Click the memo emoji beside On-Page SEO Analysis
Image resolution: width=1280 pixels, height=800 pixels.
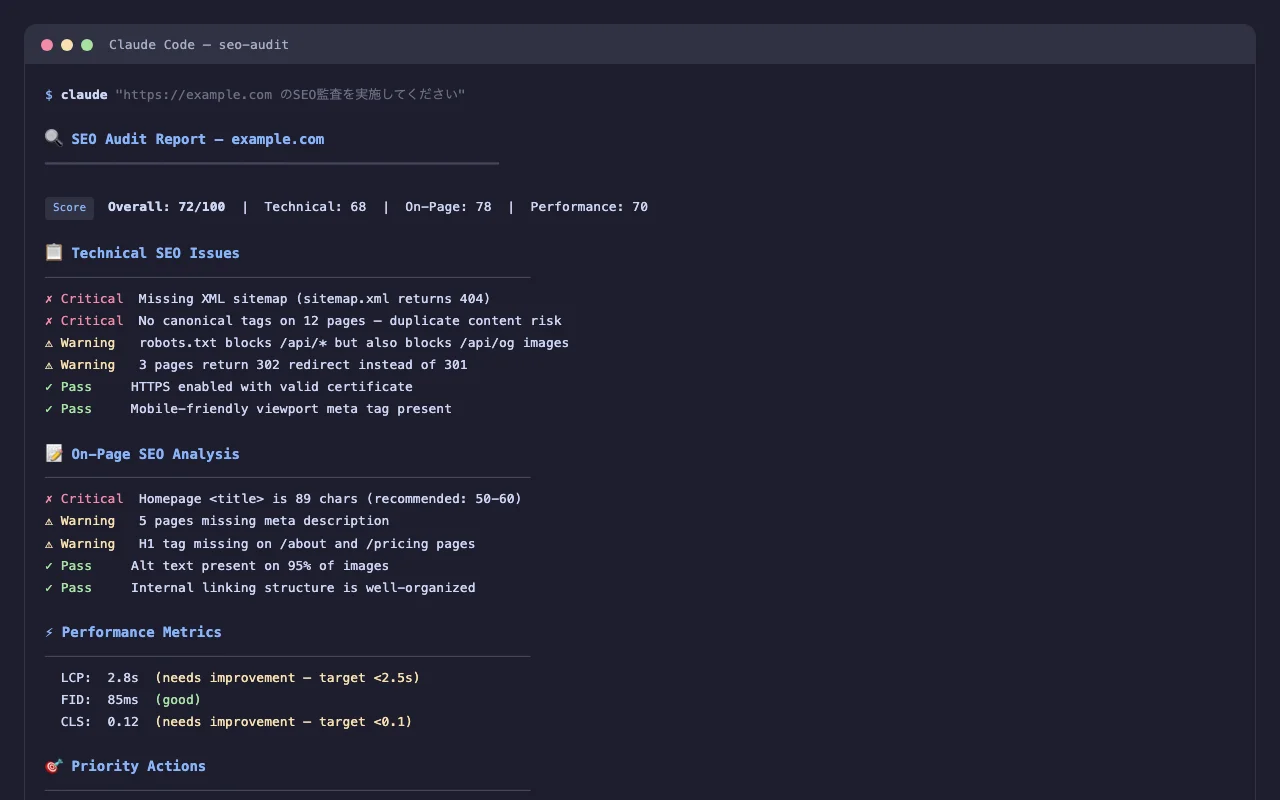tap(54, 453)
